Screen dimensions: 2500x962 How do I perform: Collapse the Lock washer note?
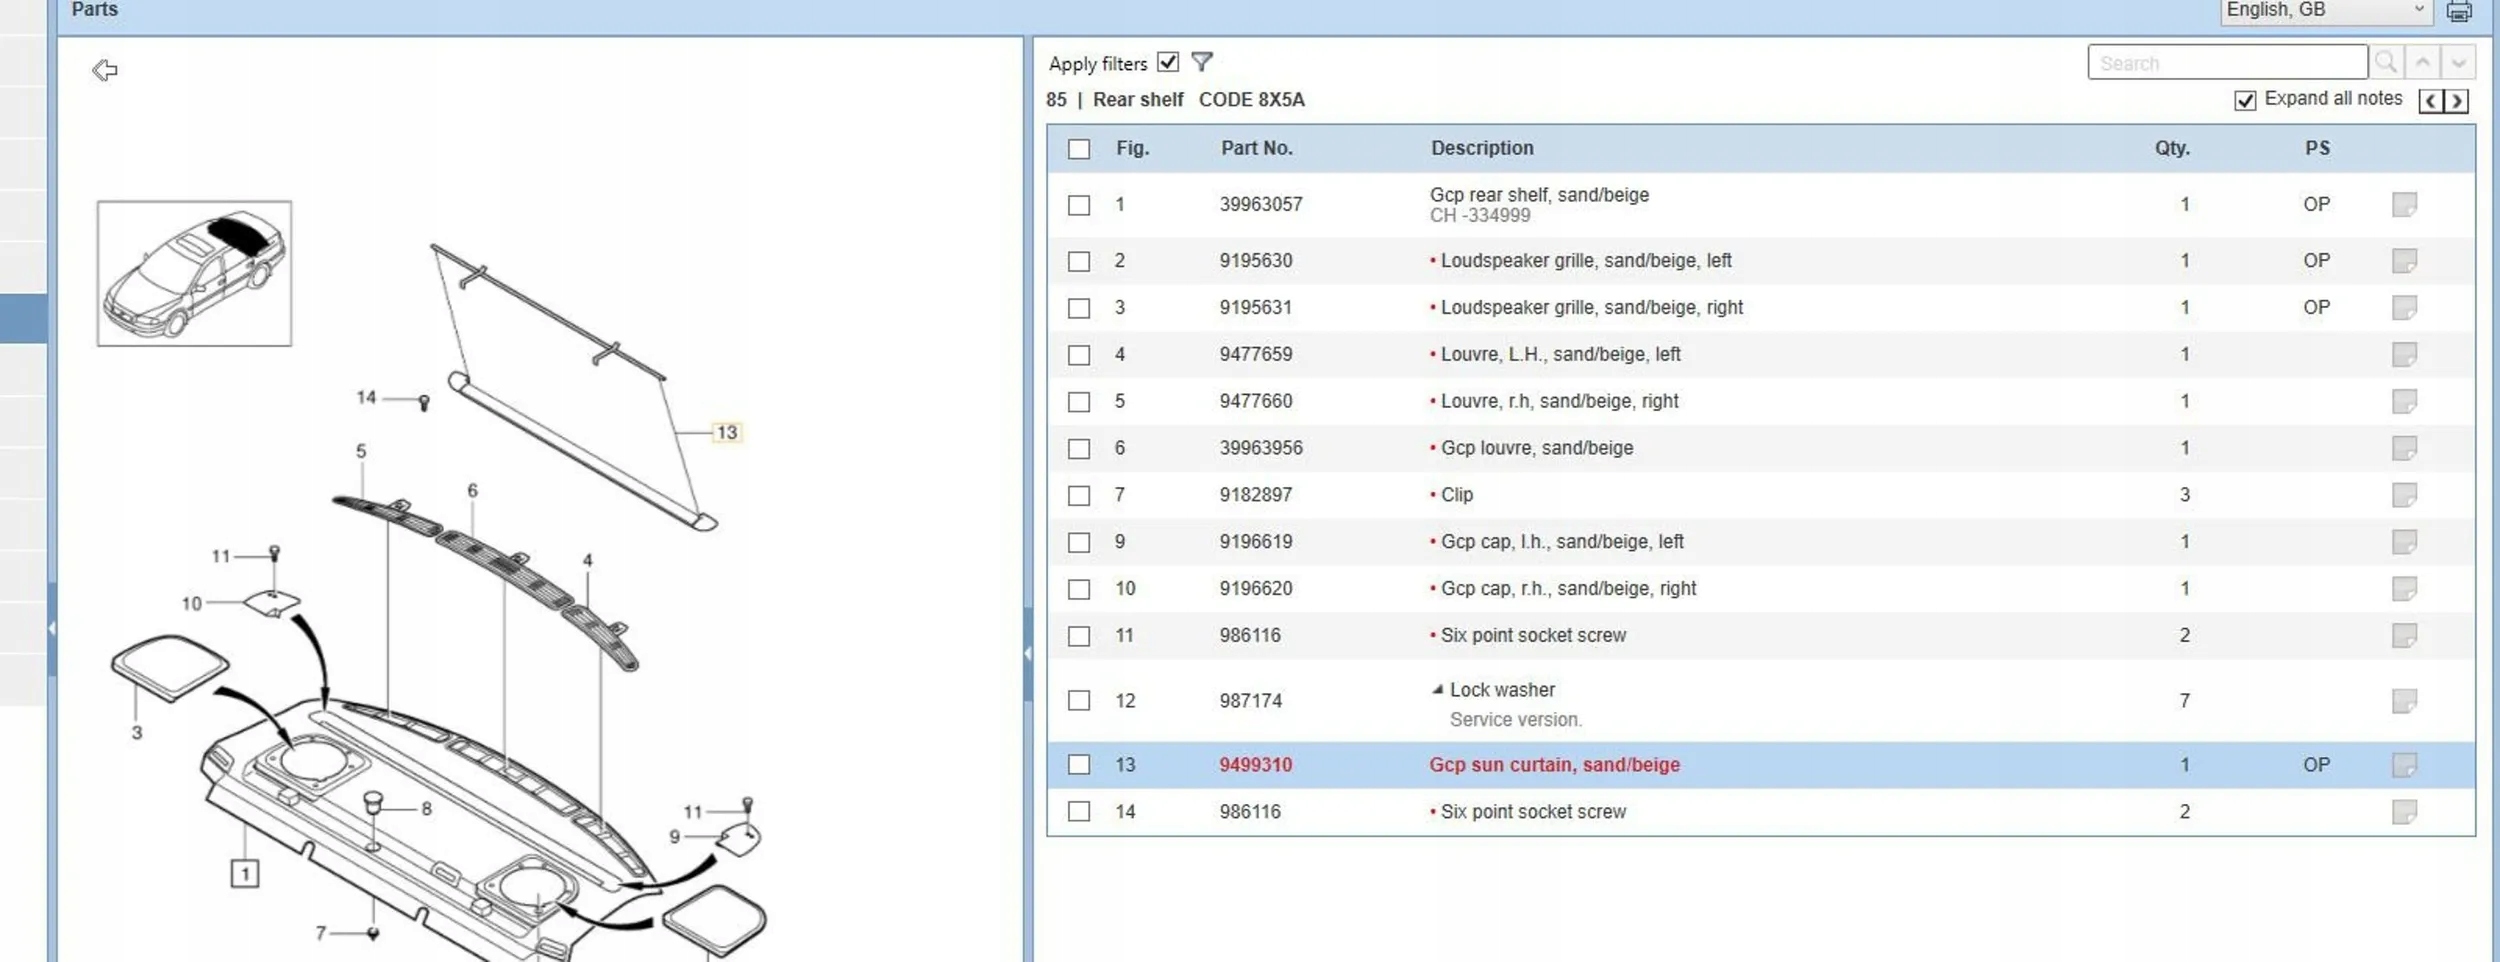click(x=1437, y=689)
